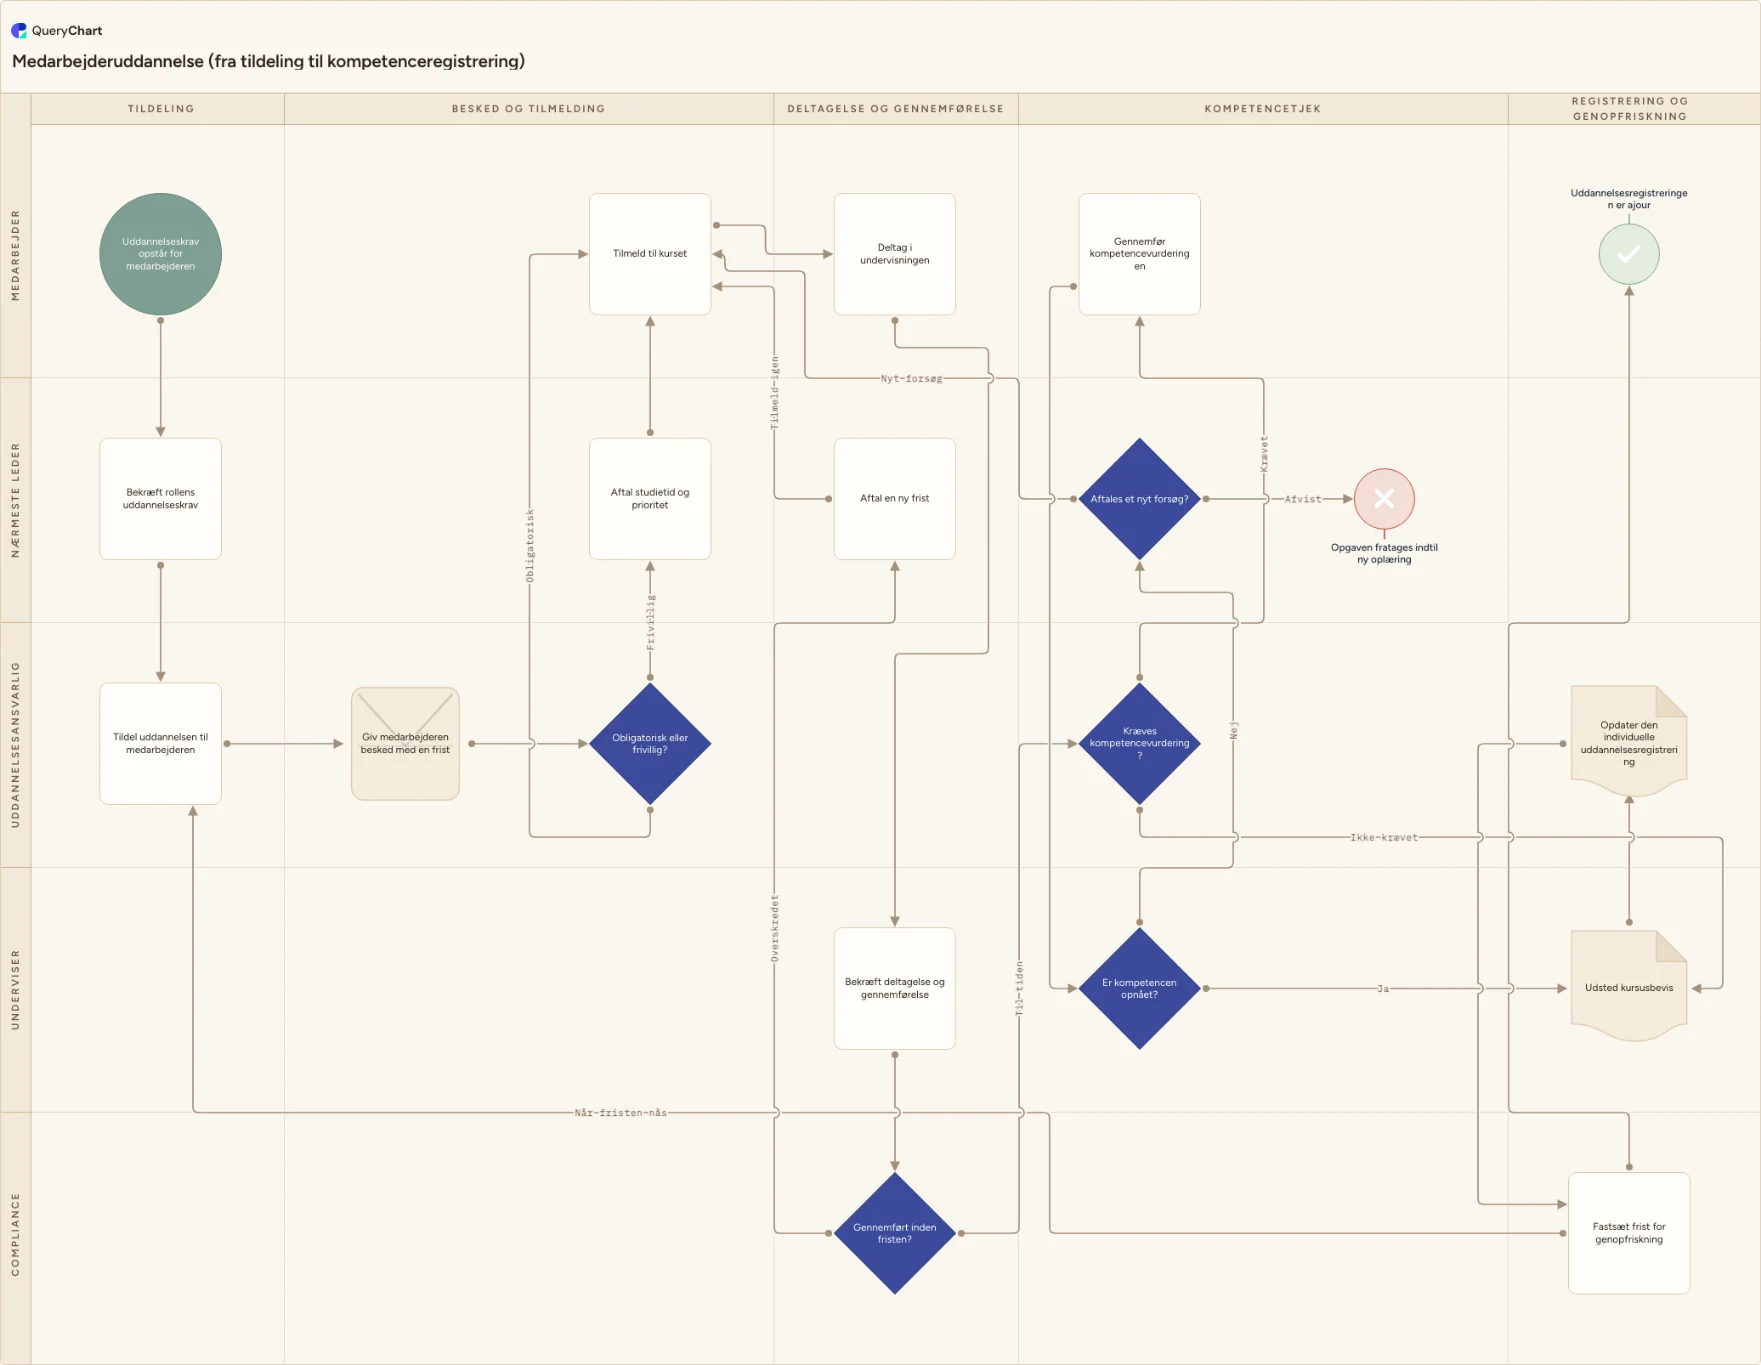This screenshot has width=1761, height=1365.
Task: Click the 'Når-fristen-nås' connector label
Action: pyautogui.click(x=620, y=1113)
